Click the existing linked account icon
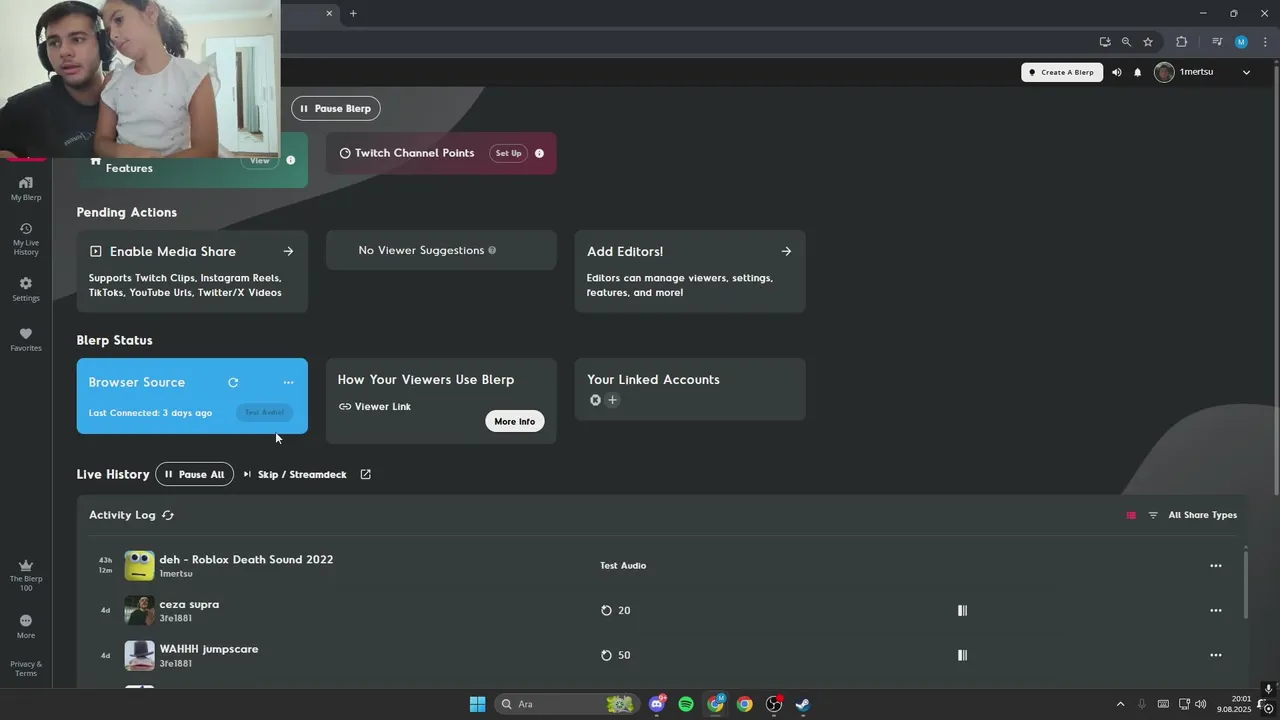 pyautogui.click(x=595, y=400)
